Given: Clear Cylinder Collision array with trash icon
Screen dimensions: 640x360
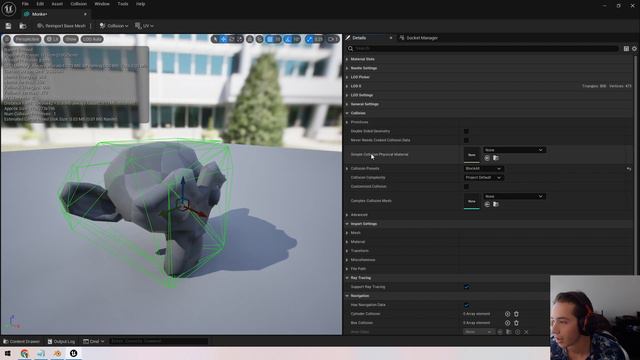Looking at the screenshot, I should 516,314.
